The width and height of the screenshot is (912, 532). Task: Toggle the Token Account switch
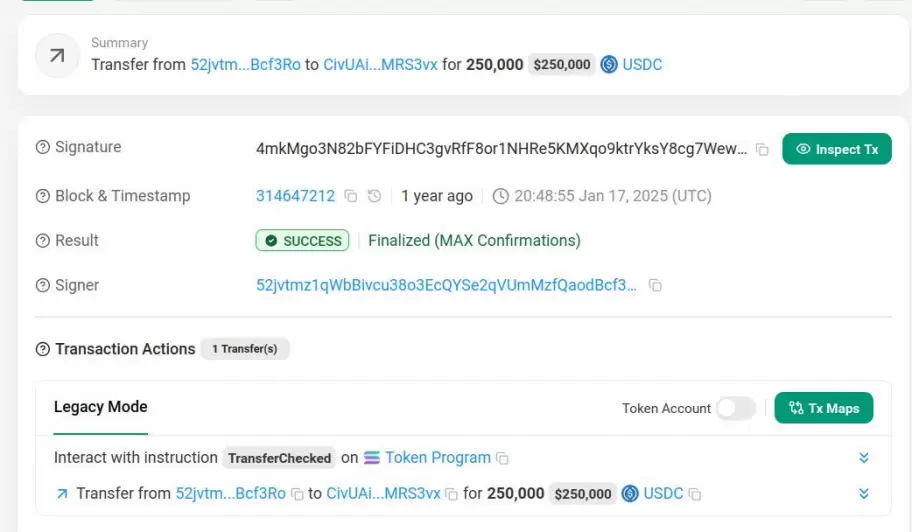(x=736, y=408)
